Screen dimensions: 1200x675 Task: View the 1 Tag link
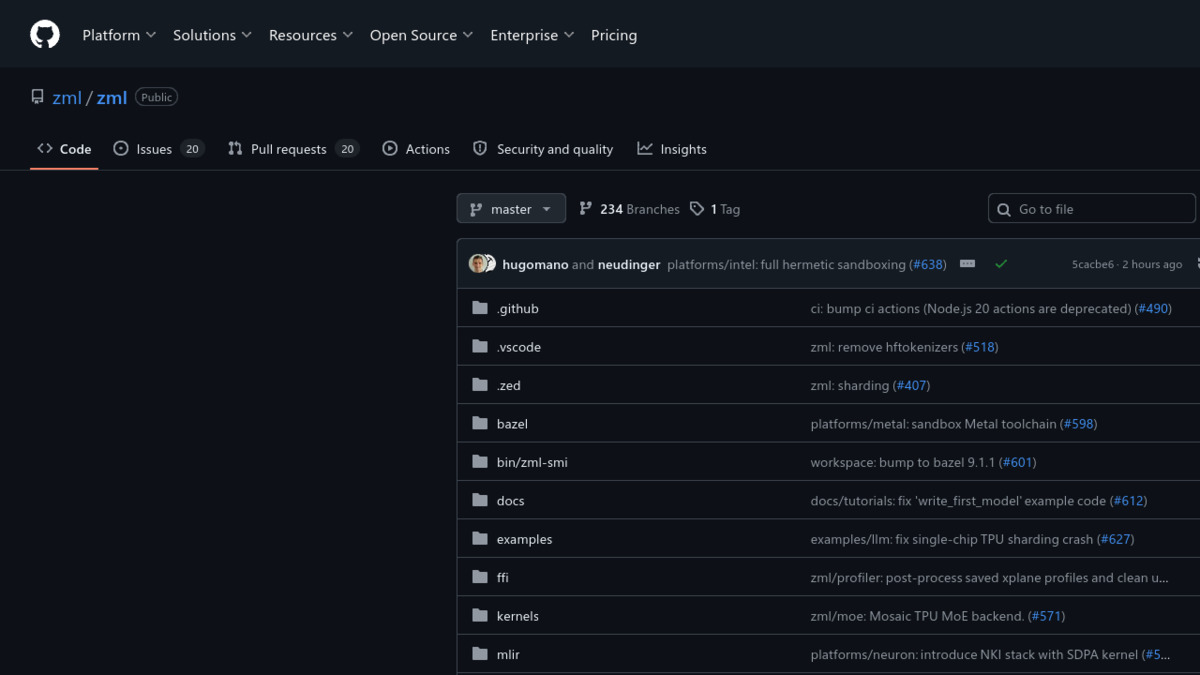pos(715,209)
